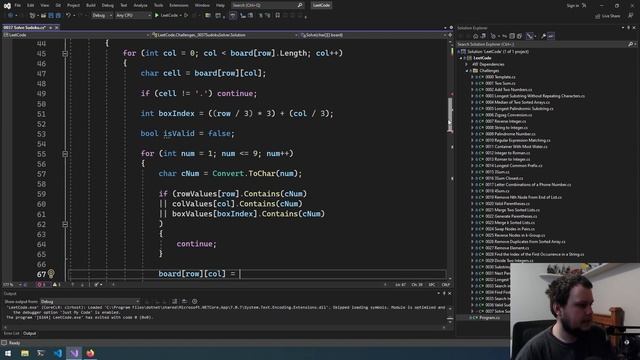Toggle Preview Selected Items in Solution Explorer

pyautogui.click(x=551, y=36)
